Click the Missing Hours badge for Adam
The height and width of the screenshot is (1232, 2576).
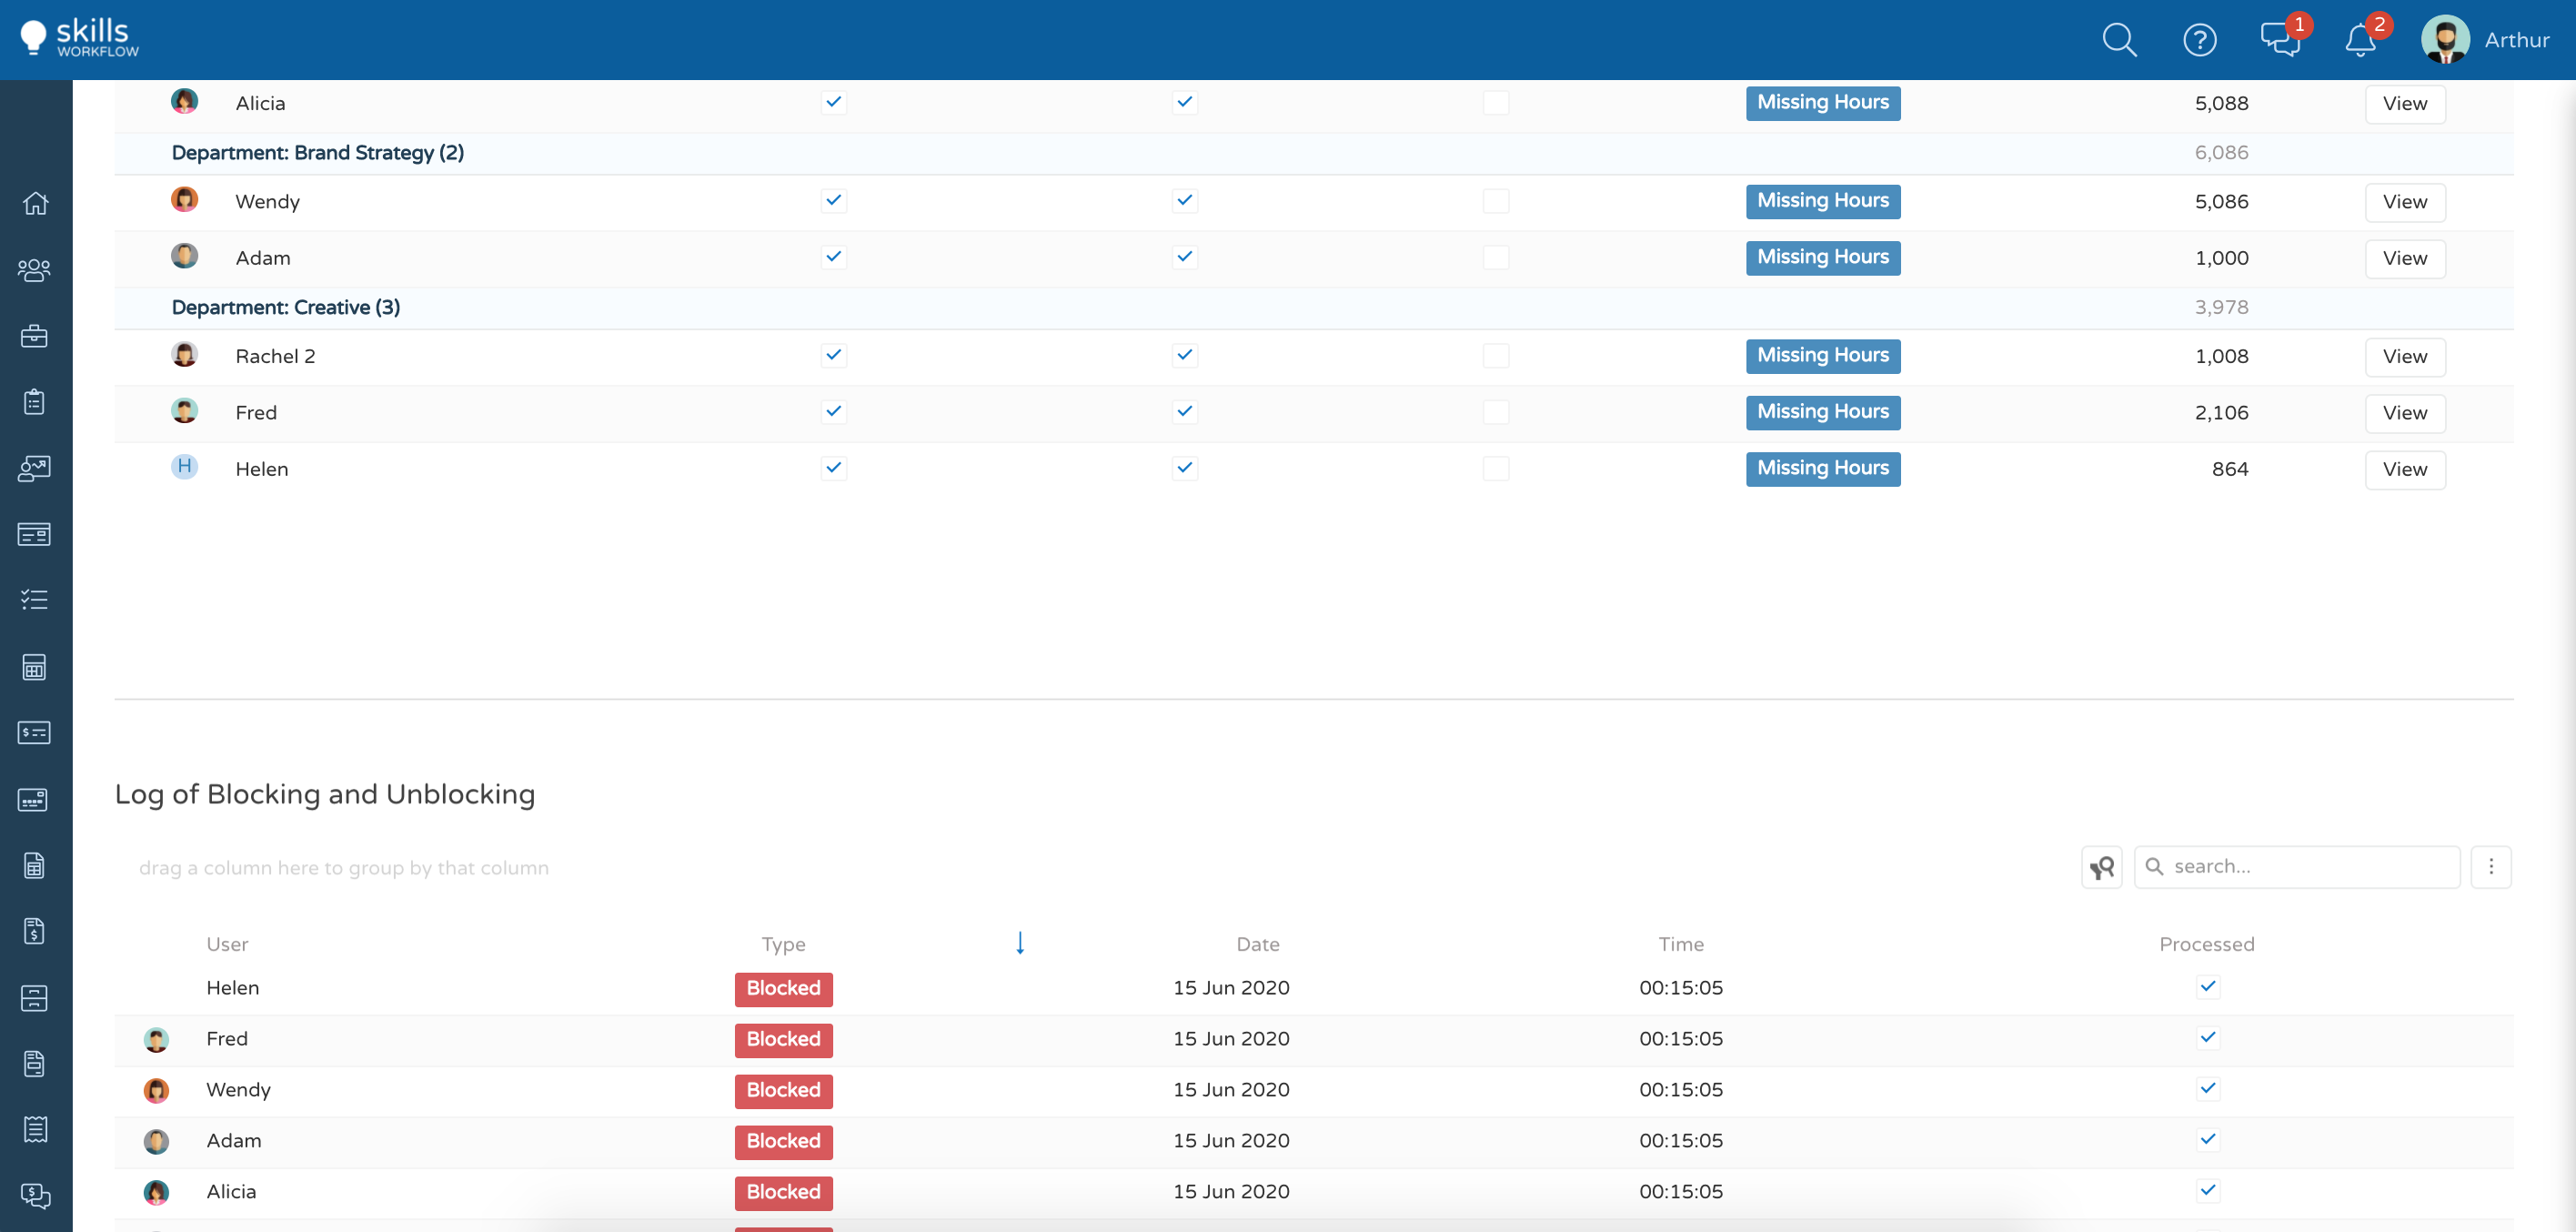coord(1822,257)
